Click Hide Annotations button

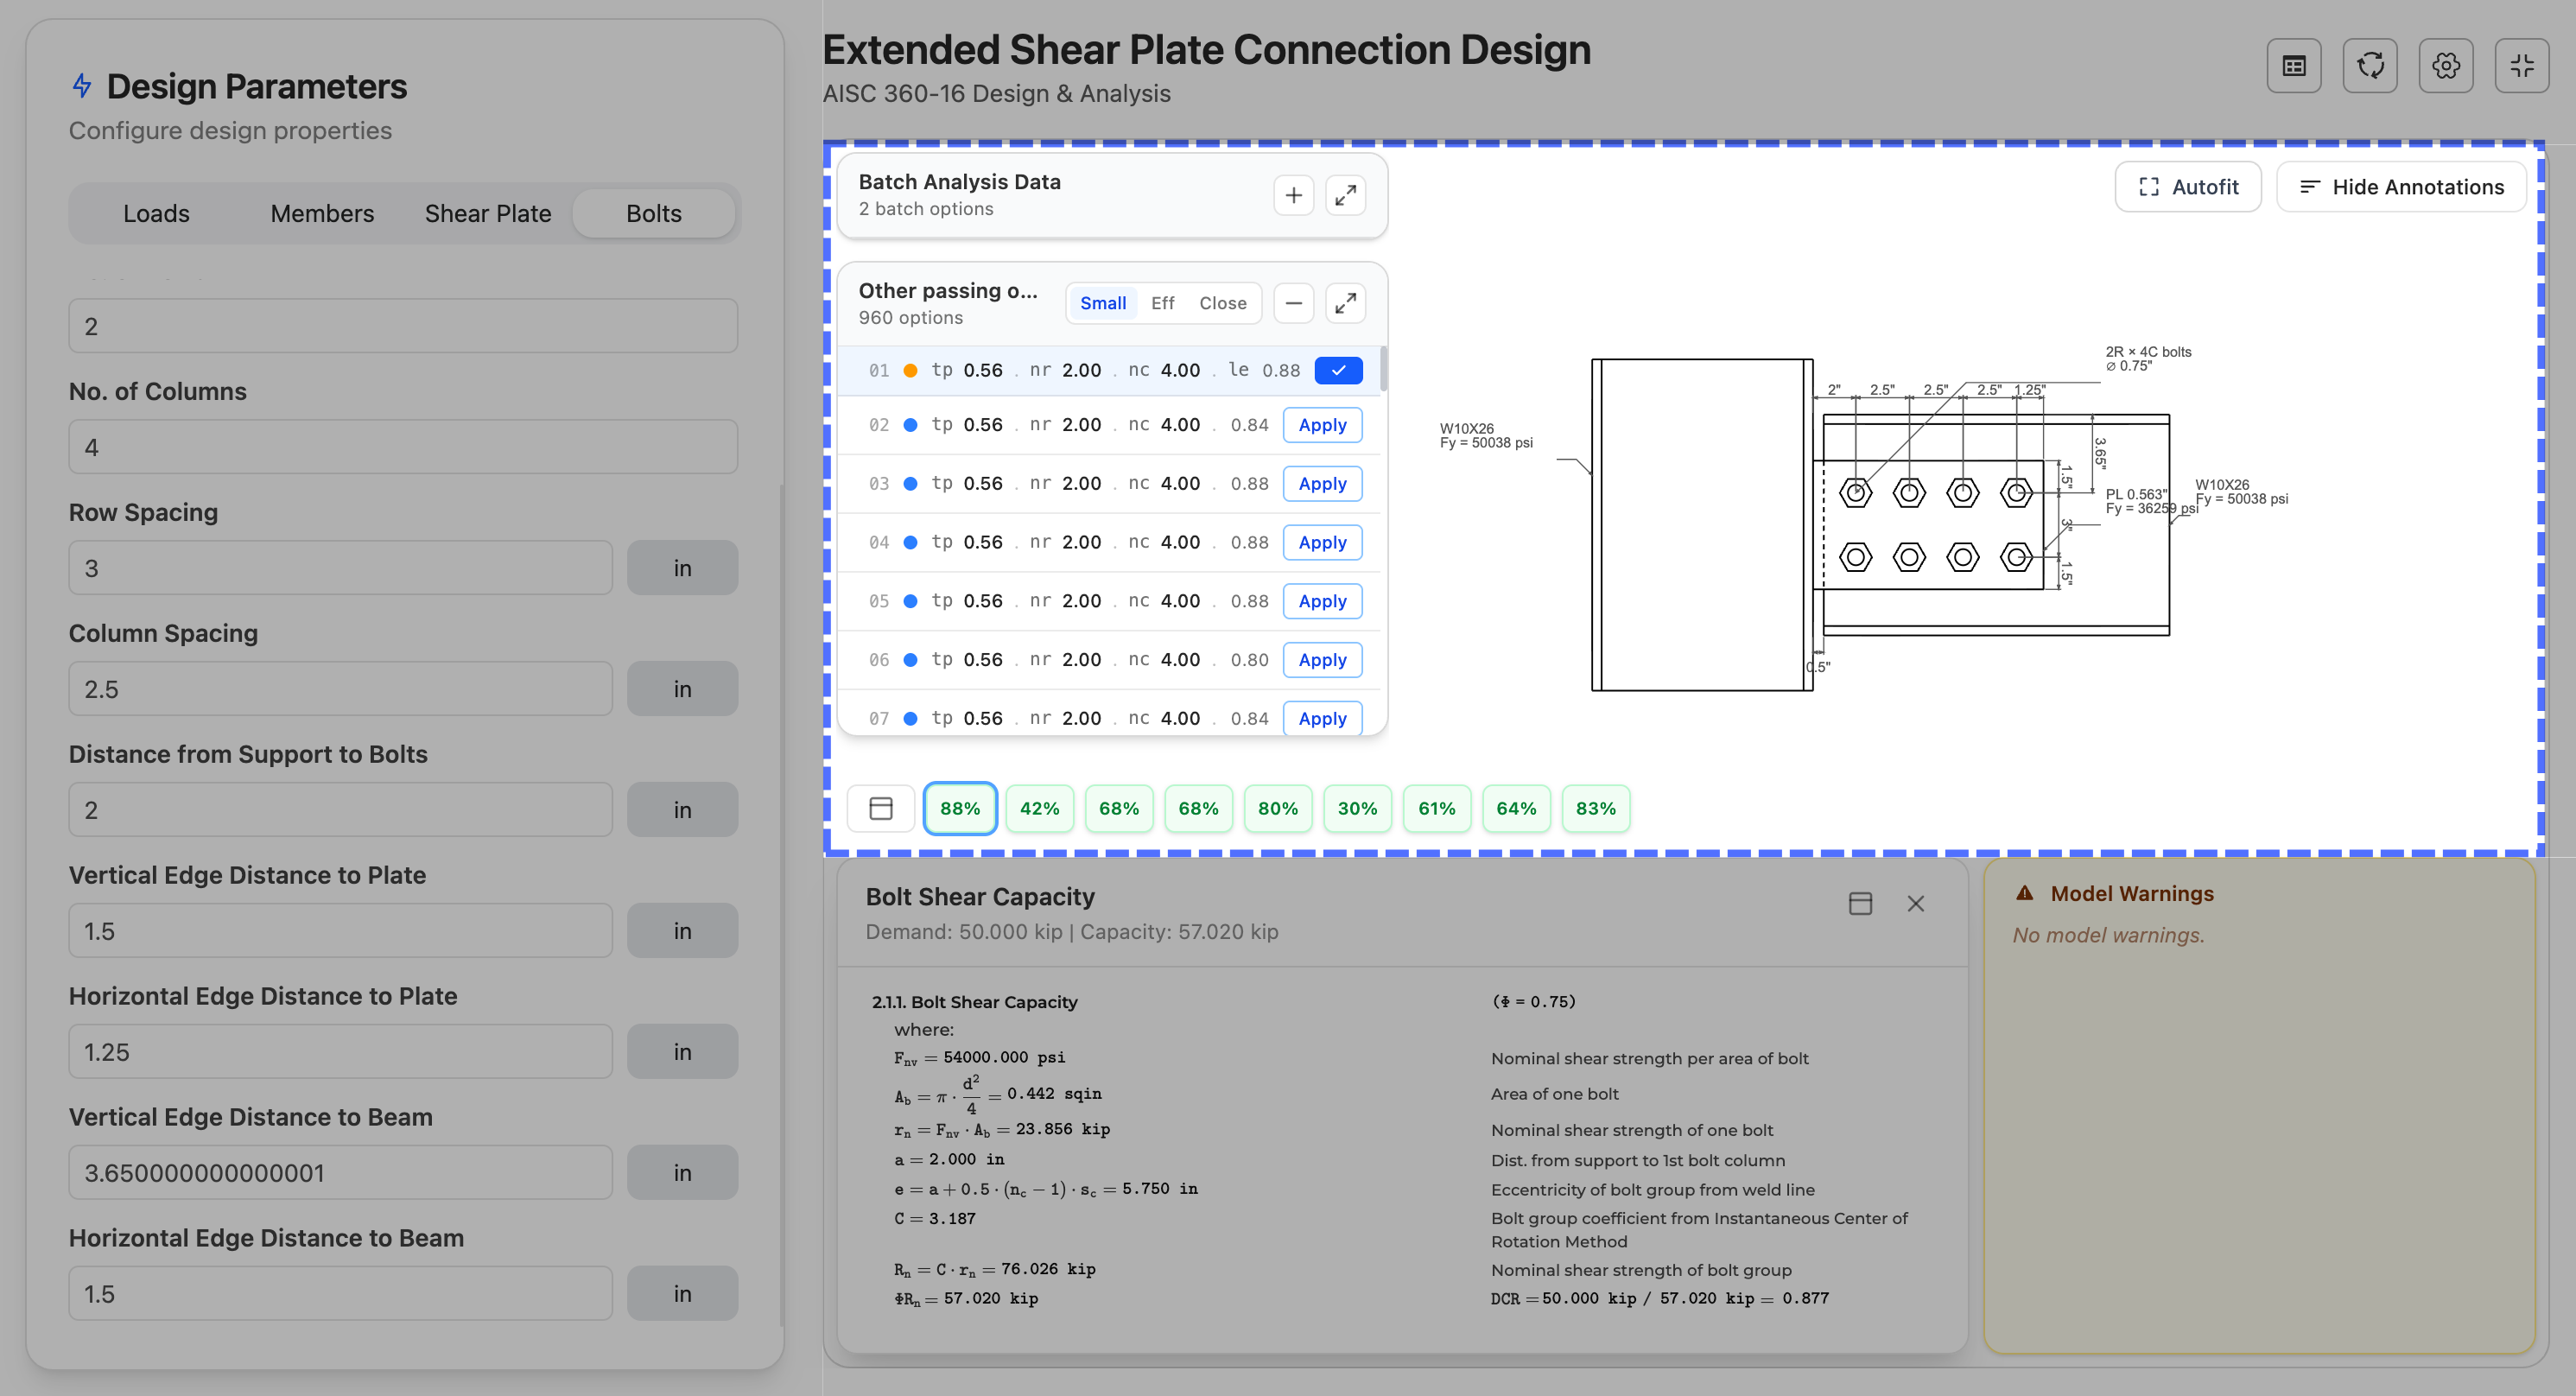click(2401, 187)
